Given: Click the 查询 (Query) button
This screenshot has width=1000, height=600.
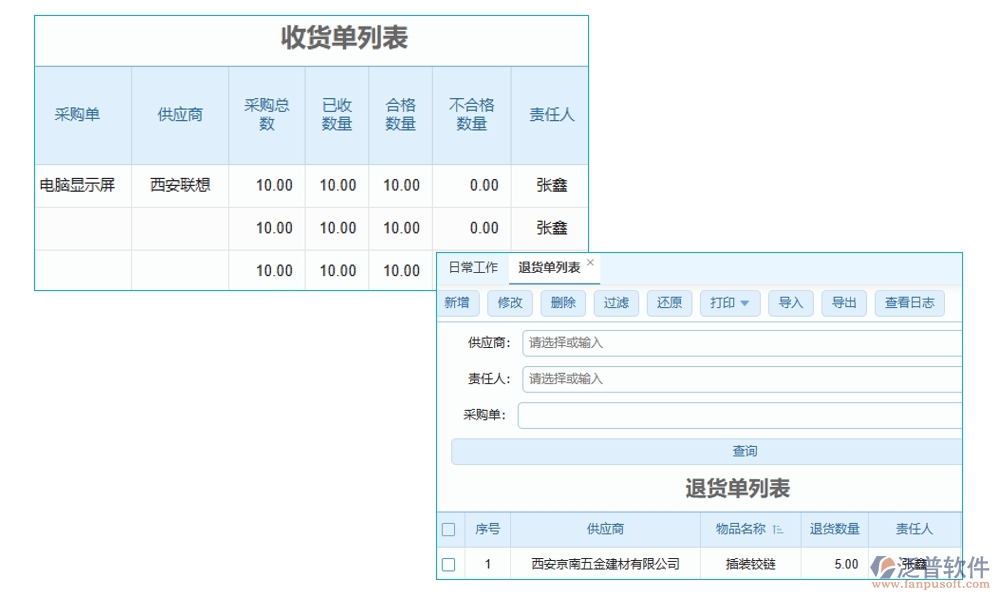Looking at the screenshot, I should point(744,450).
